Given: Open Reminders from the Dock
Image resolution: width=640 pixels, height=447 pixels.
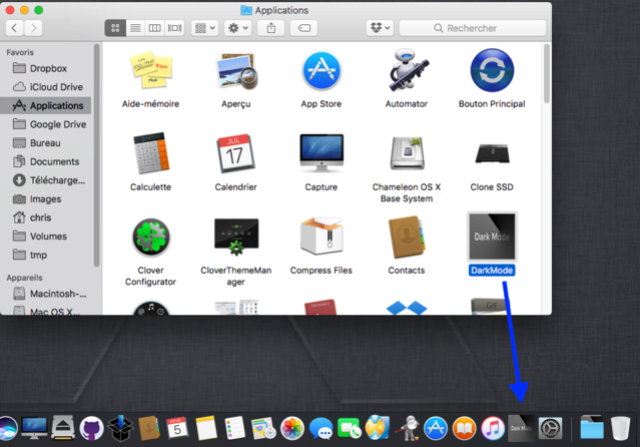Looking at the screenshot, I should point(235,429).
